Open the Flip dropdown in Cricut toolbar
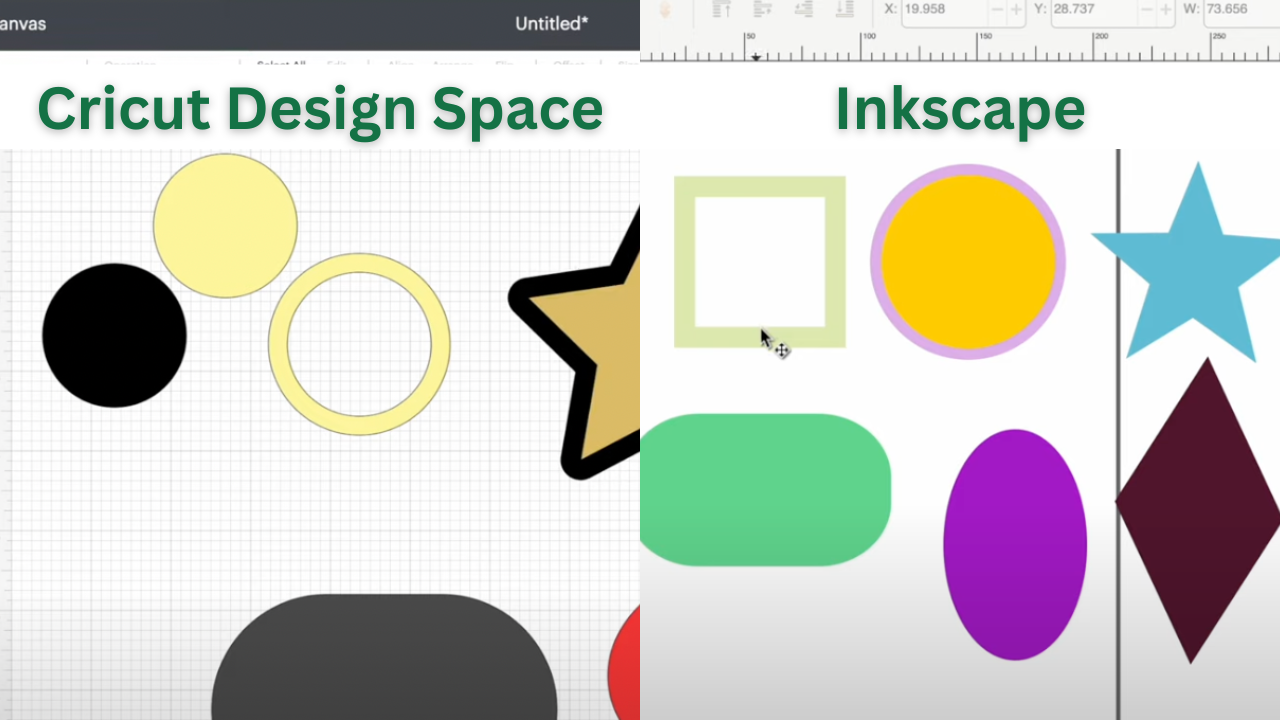 [x=504, y=62]
